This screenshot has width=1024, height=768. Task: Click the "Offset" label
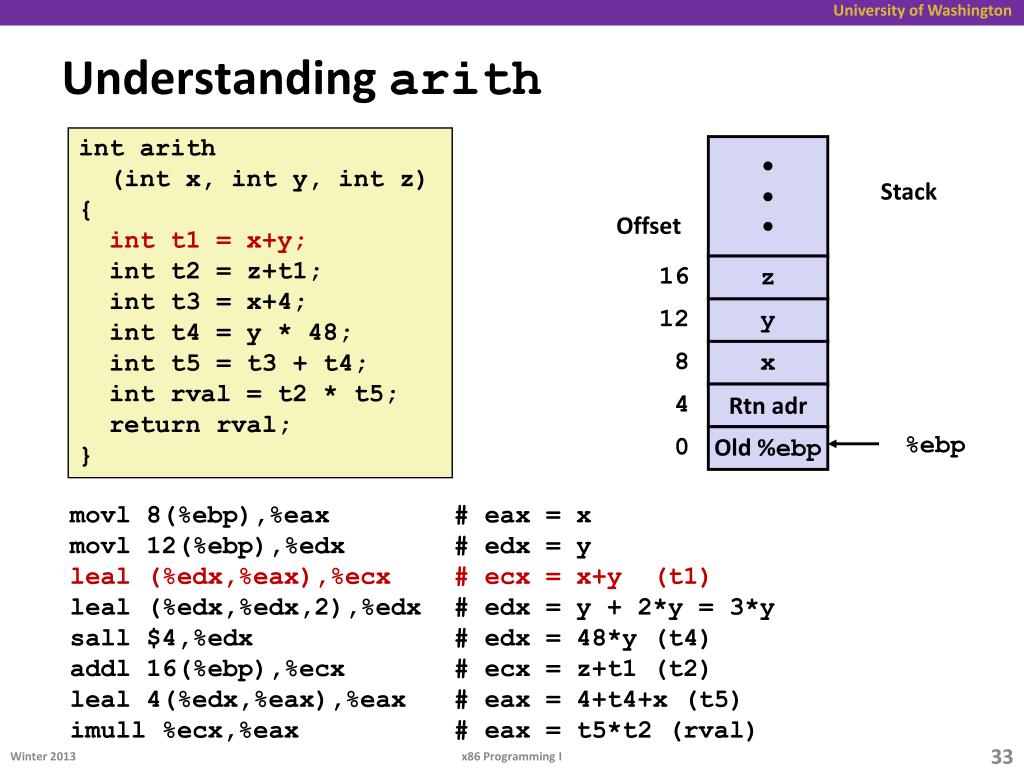[x=648, y=226]
